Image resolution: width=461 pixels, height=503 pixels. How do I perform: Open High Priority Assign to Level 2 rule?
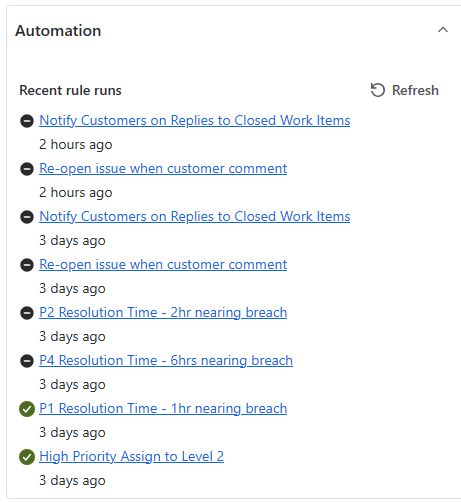131,456
